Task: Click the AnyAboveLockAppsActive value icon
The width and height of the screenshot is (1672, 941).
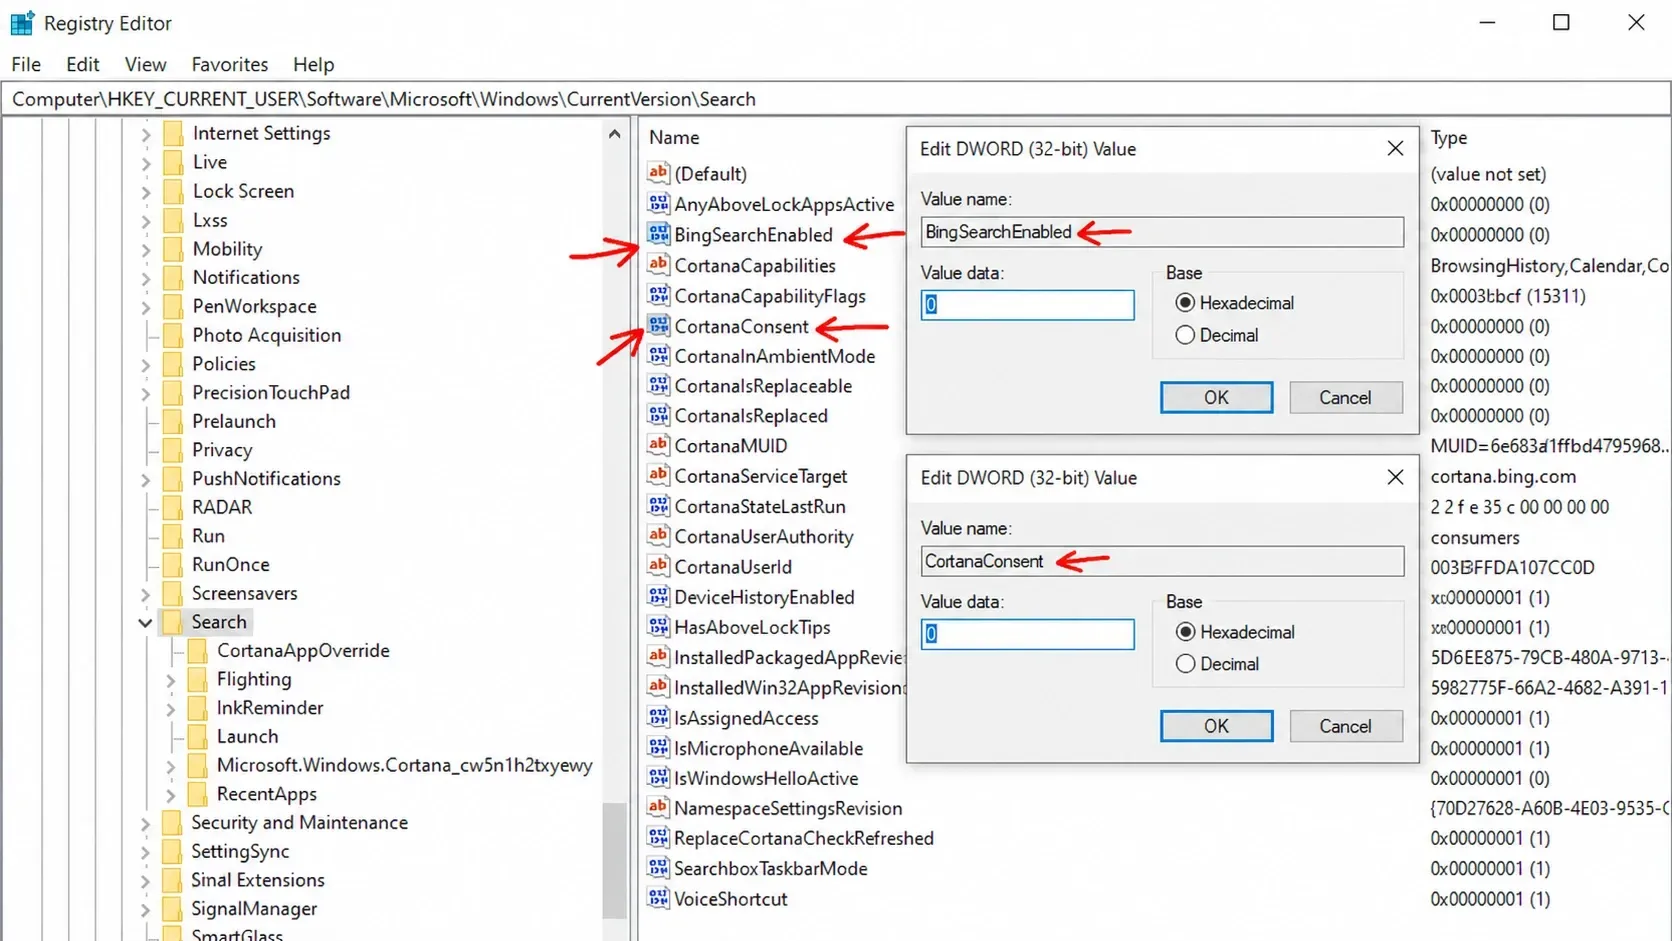Action: point(658,204)
